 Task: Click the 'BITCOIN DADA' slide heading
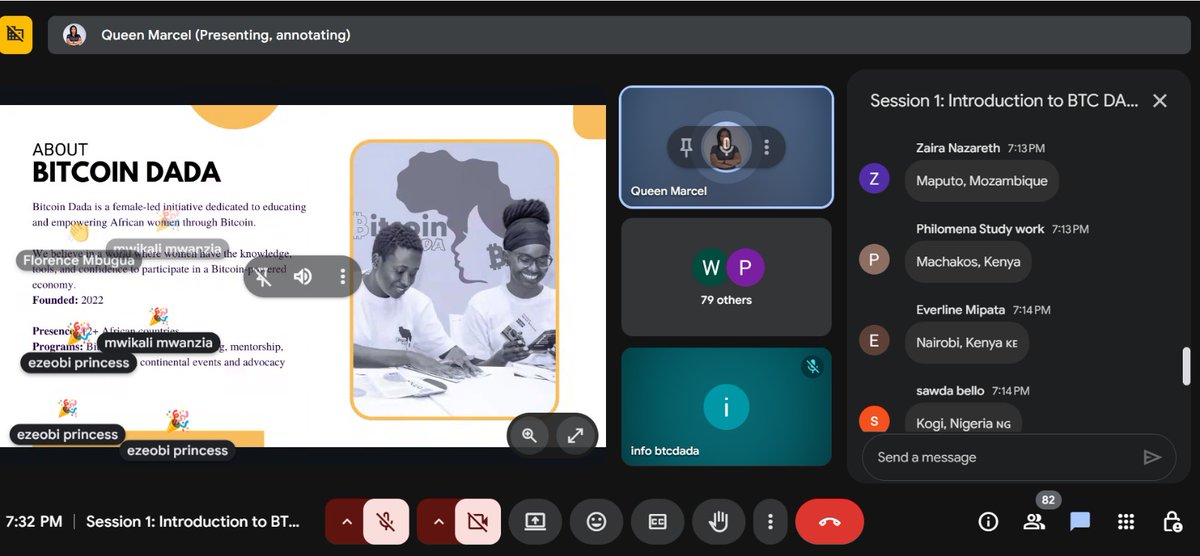pyautogui.click(x=126, y=172)
